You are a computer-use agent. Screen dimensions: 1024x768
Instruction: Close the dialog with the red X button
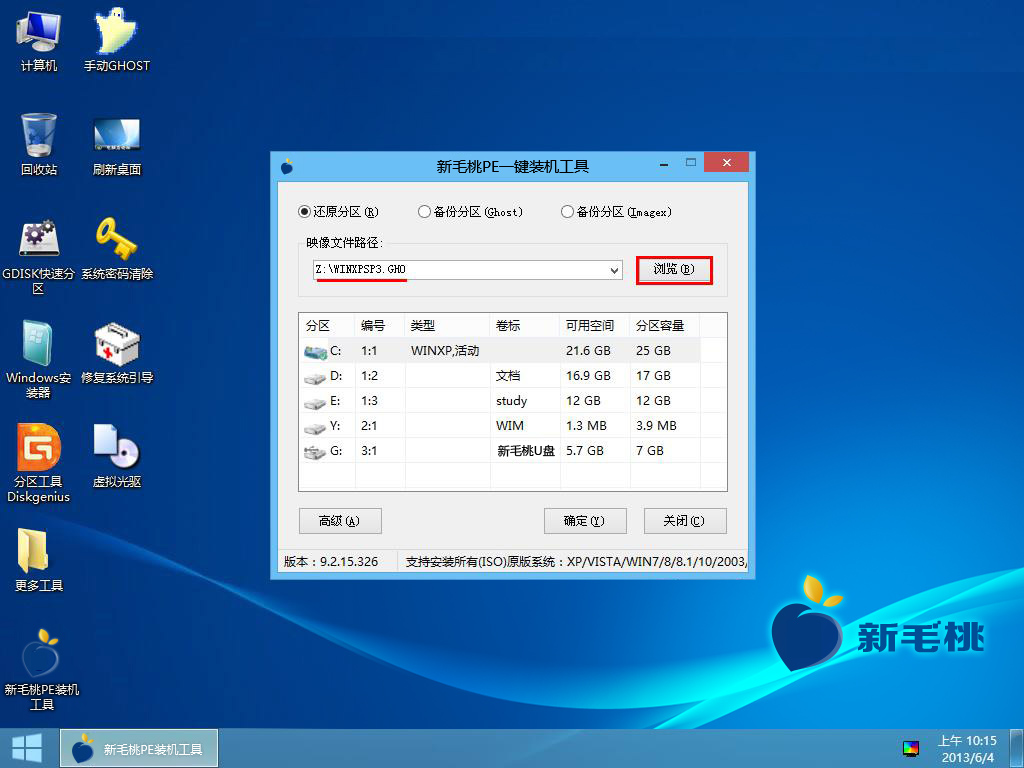726,163
